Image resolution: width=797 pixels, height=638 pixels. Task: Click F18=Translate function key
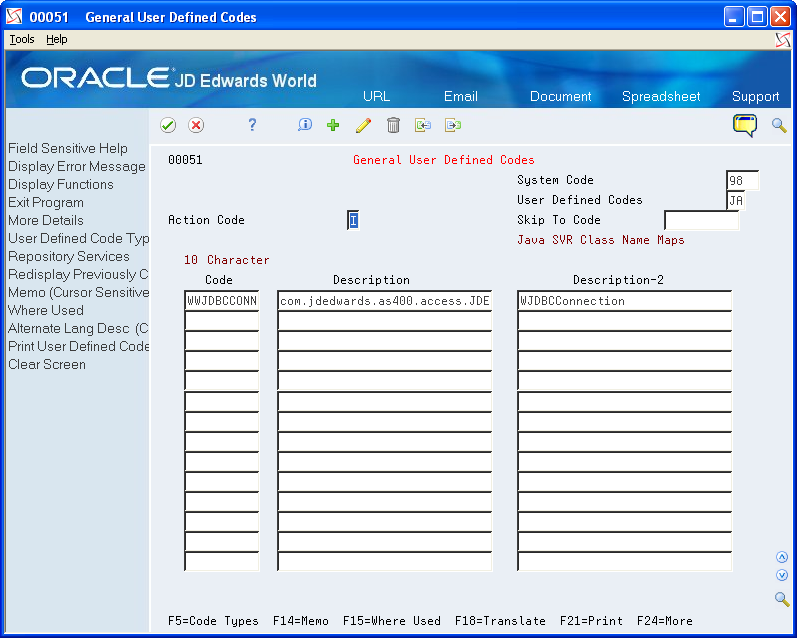[500, 621]
